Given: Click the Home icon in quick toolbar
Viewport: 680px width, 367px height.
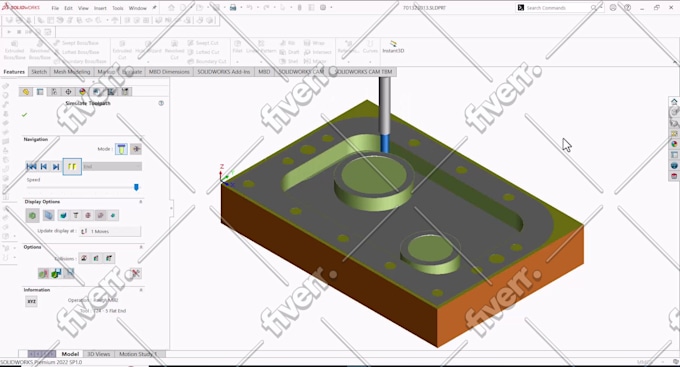Looking at the screenshot, I should click(171, 8).
